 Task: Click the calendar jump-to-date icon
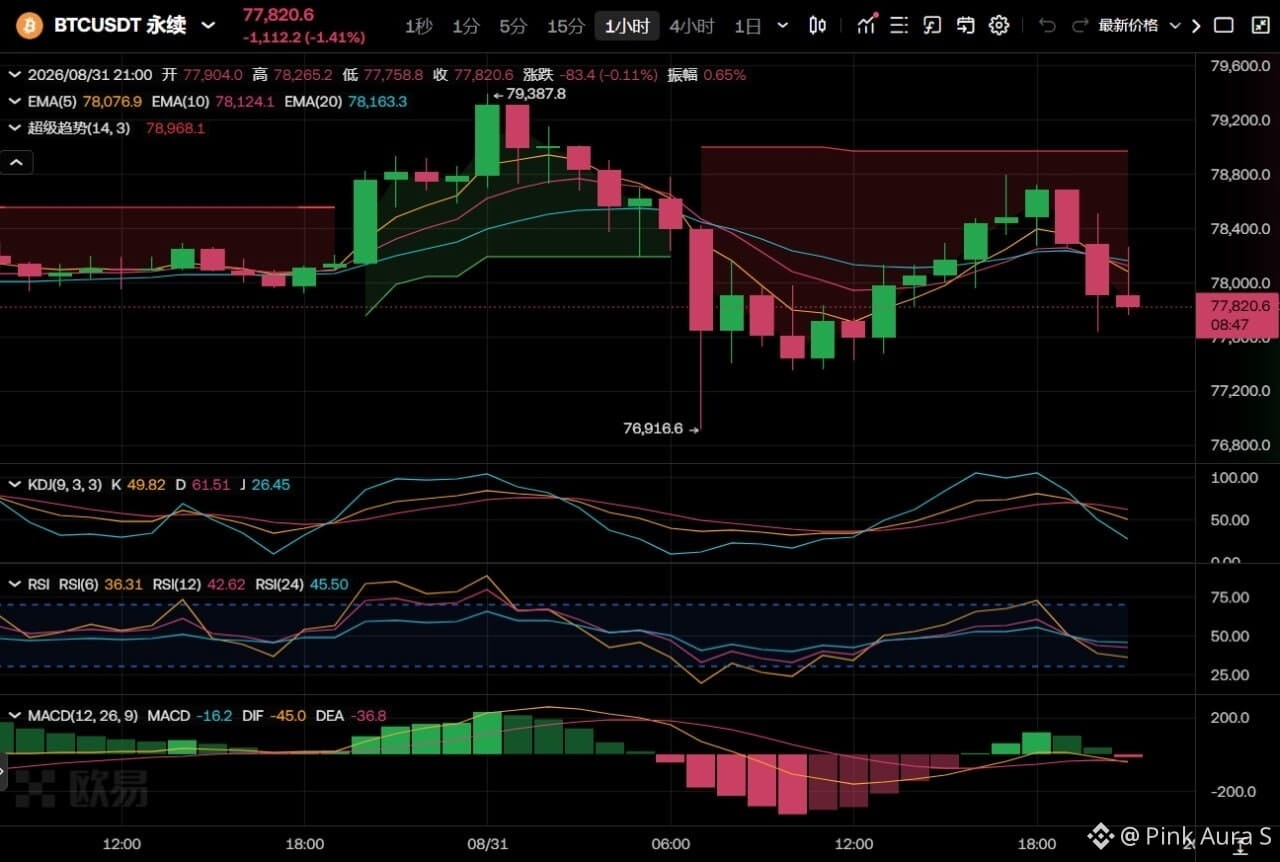[965, 26]
